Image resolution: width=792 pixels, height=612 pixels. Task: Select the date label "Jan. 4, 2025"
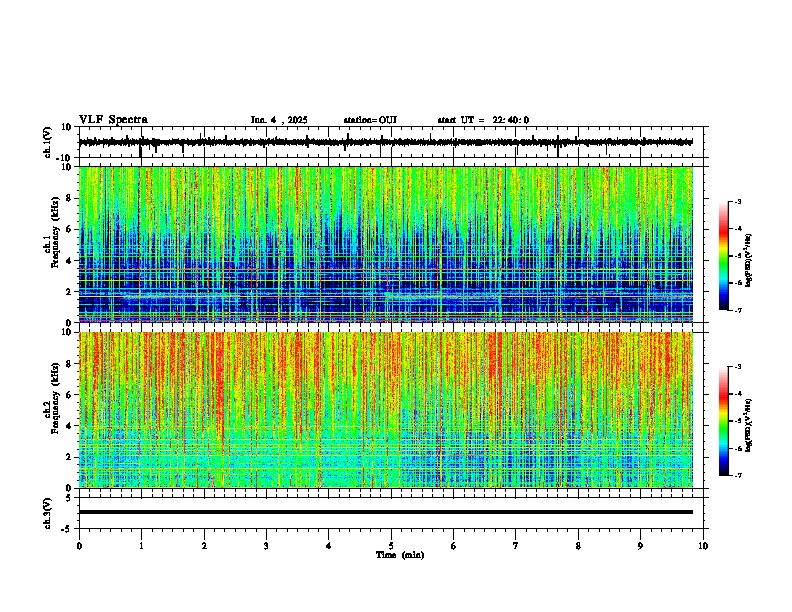279,120
